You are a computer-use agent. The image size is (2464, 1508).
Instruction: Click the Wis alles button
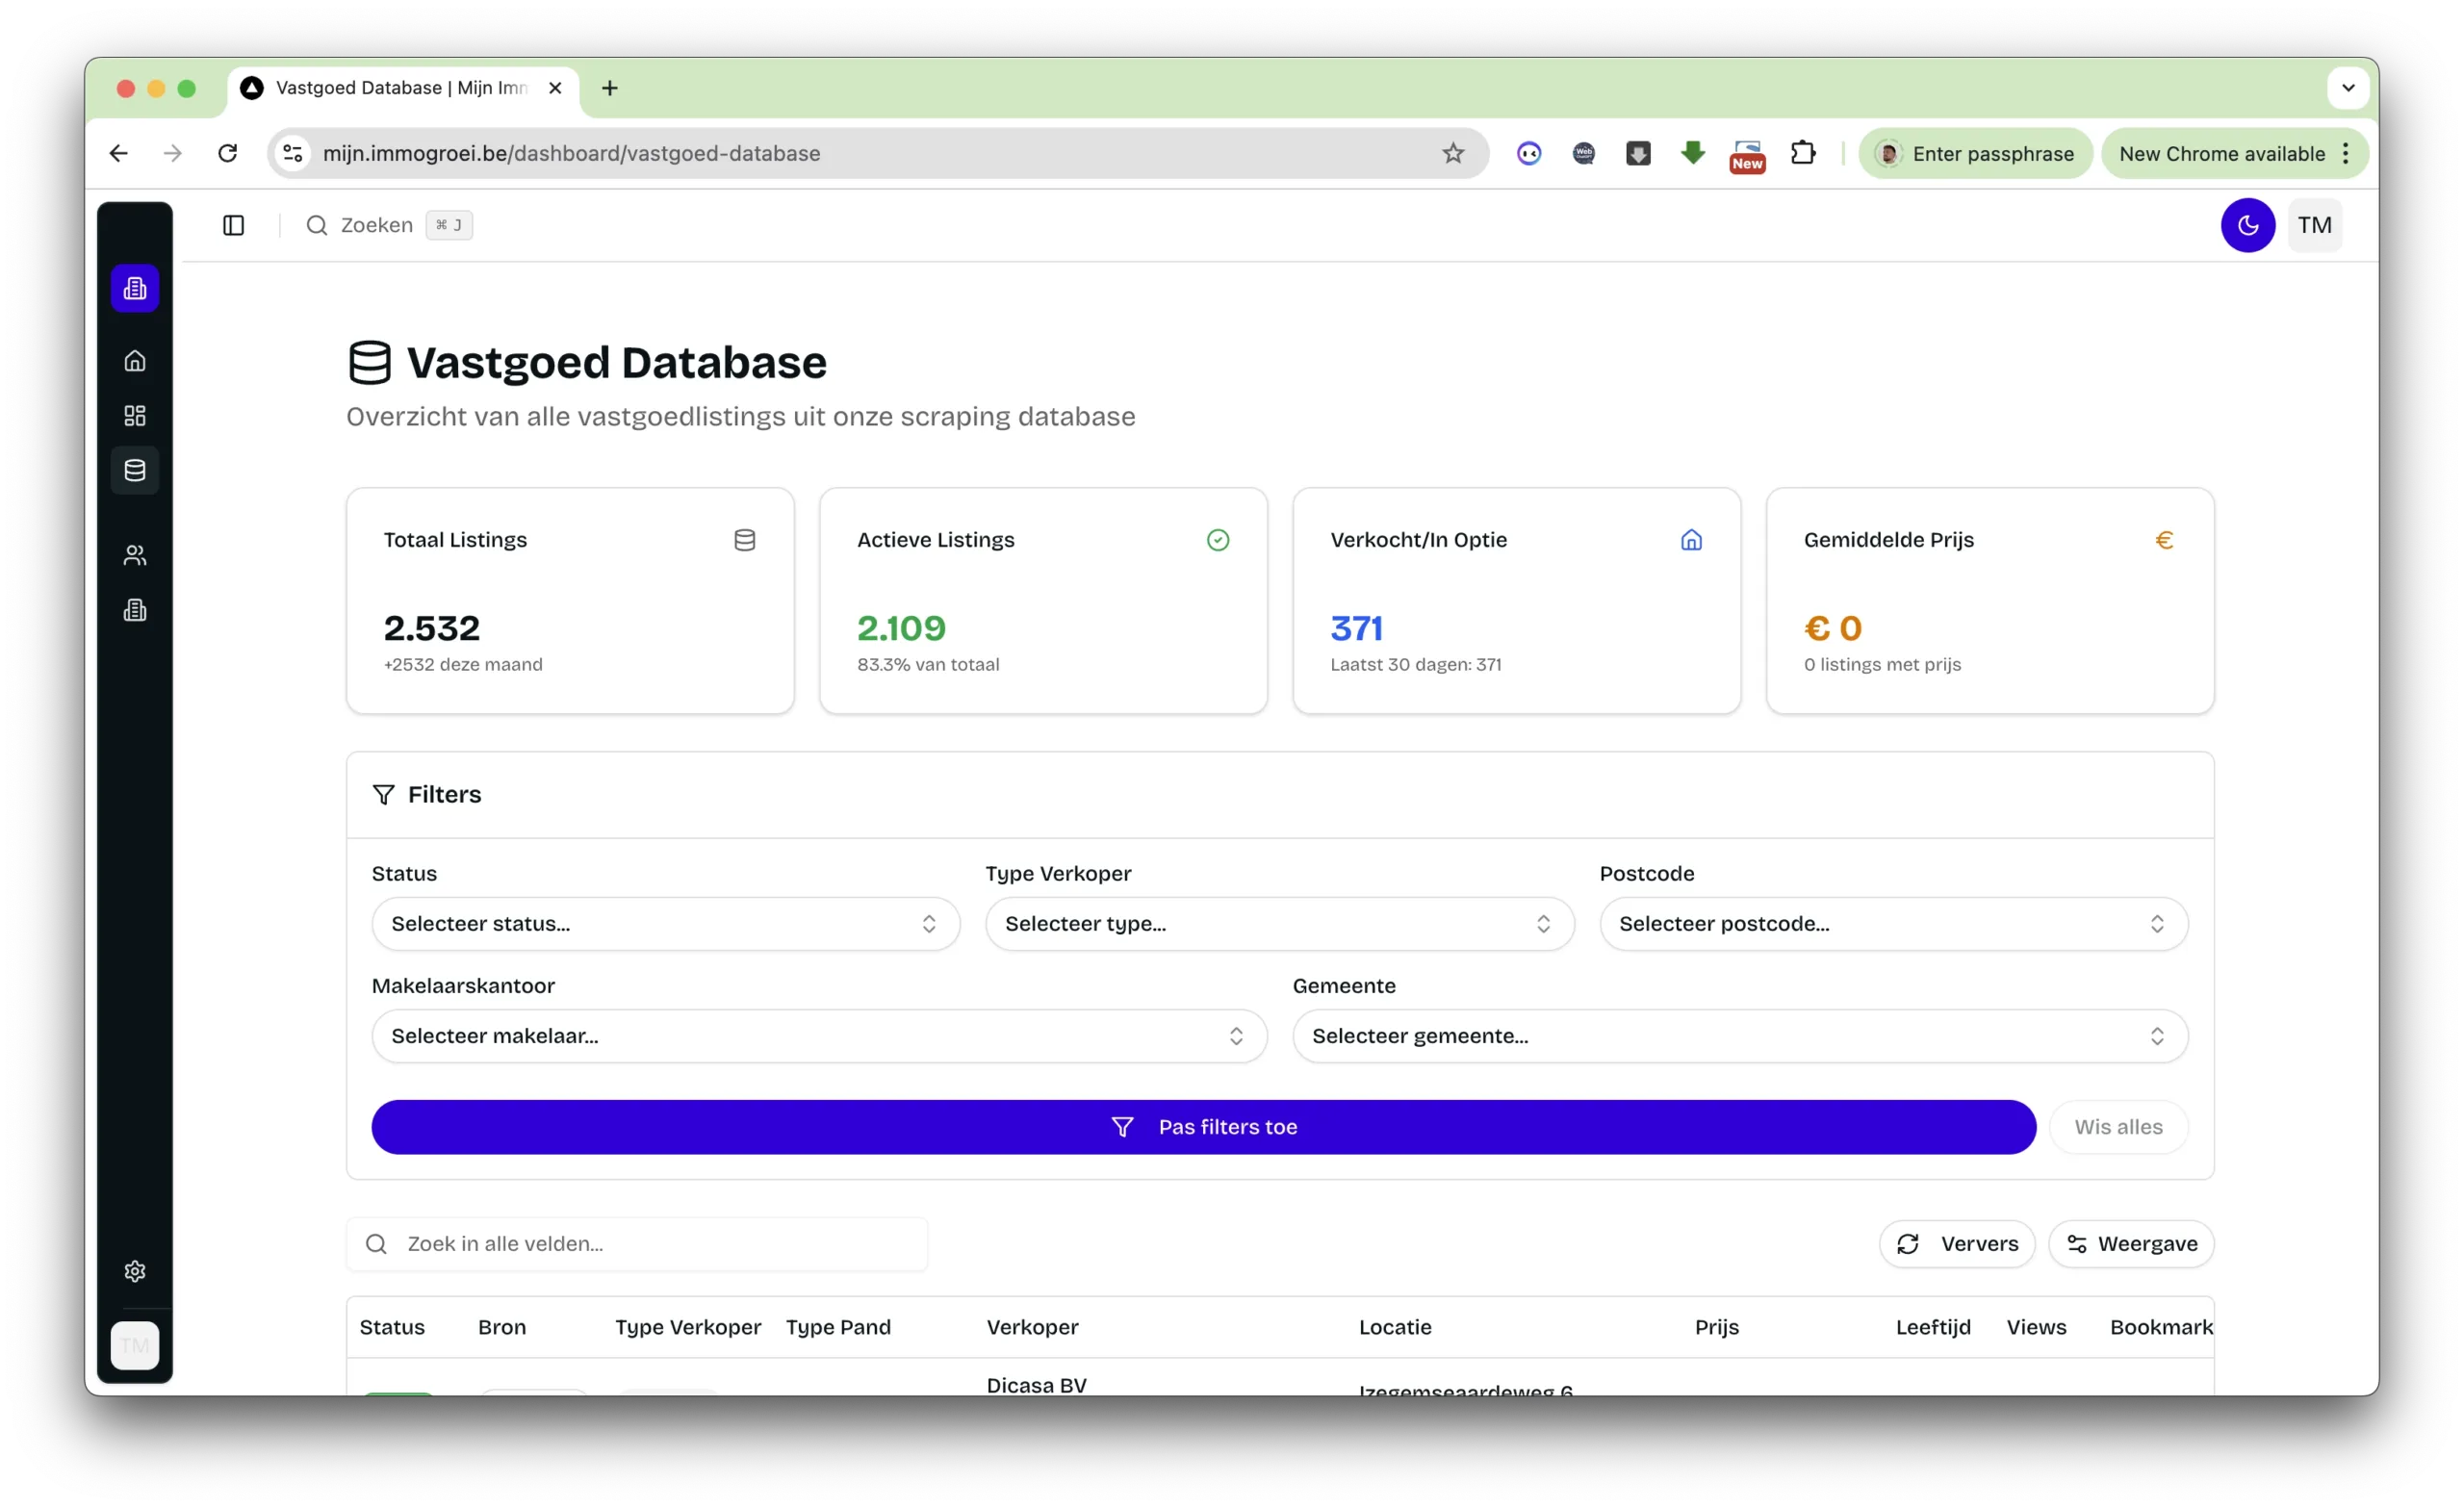coord(2118,1127)
